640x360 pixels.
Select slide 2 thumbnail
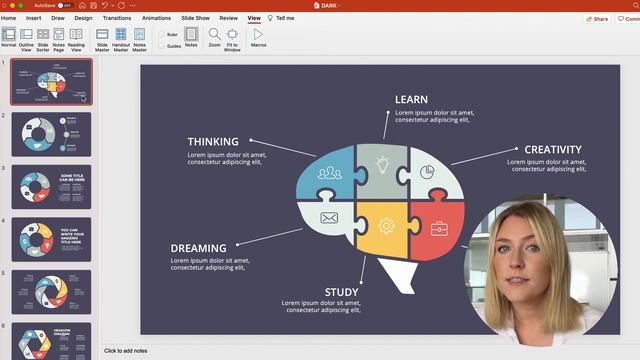point(51,134)
